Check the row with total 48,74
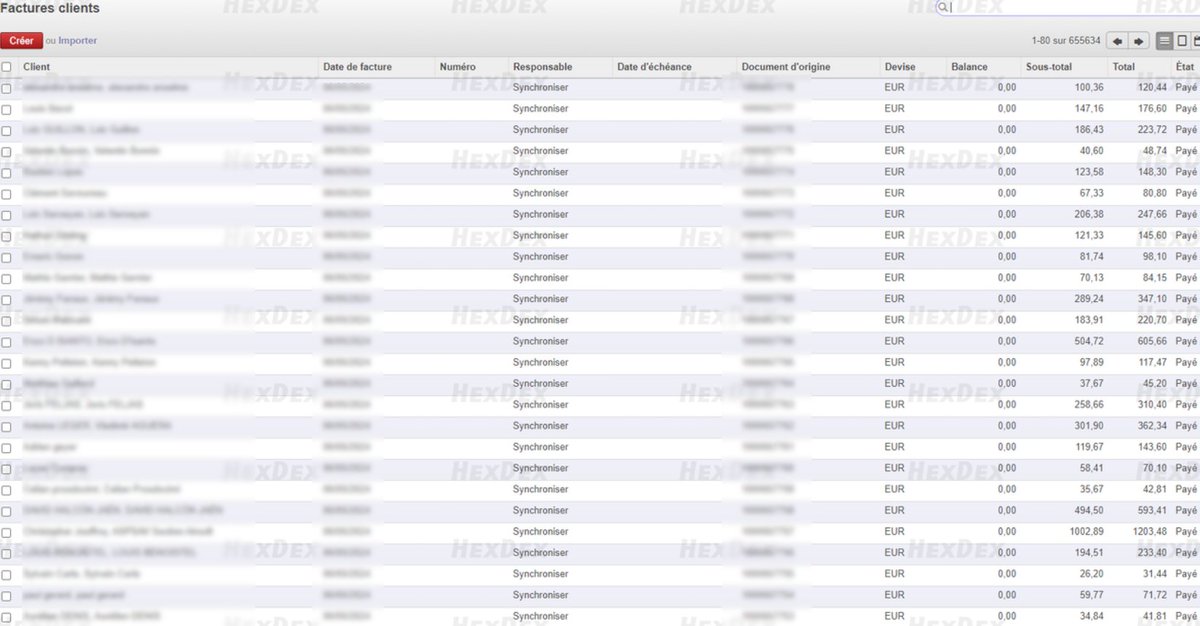The height and width of the screenshot is (626, 1200). [7, 151]
